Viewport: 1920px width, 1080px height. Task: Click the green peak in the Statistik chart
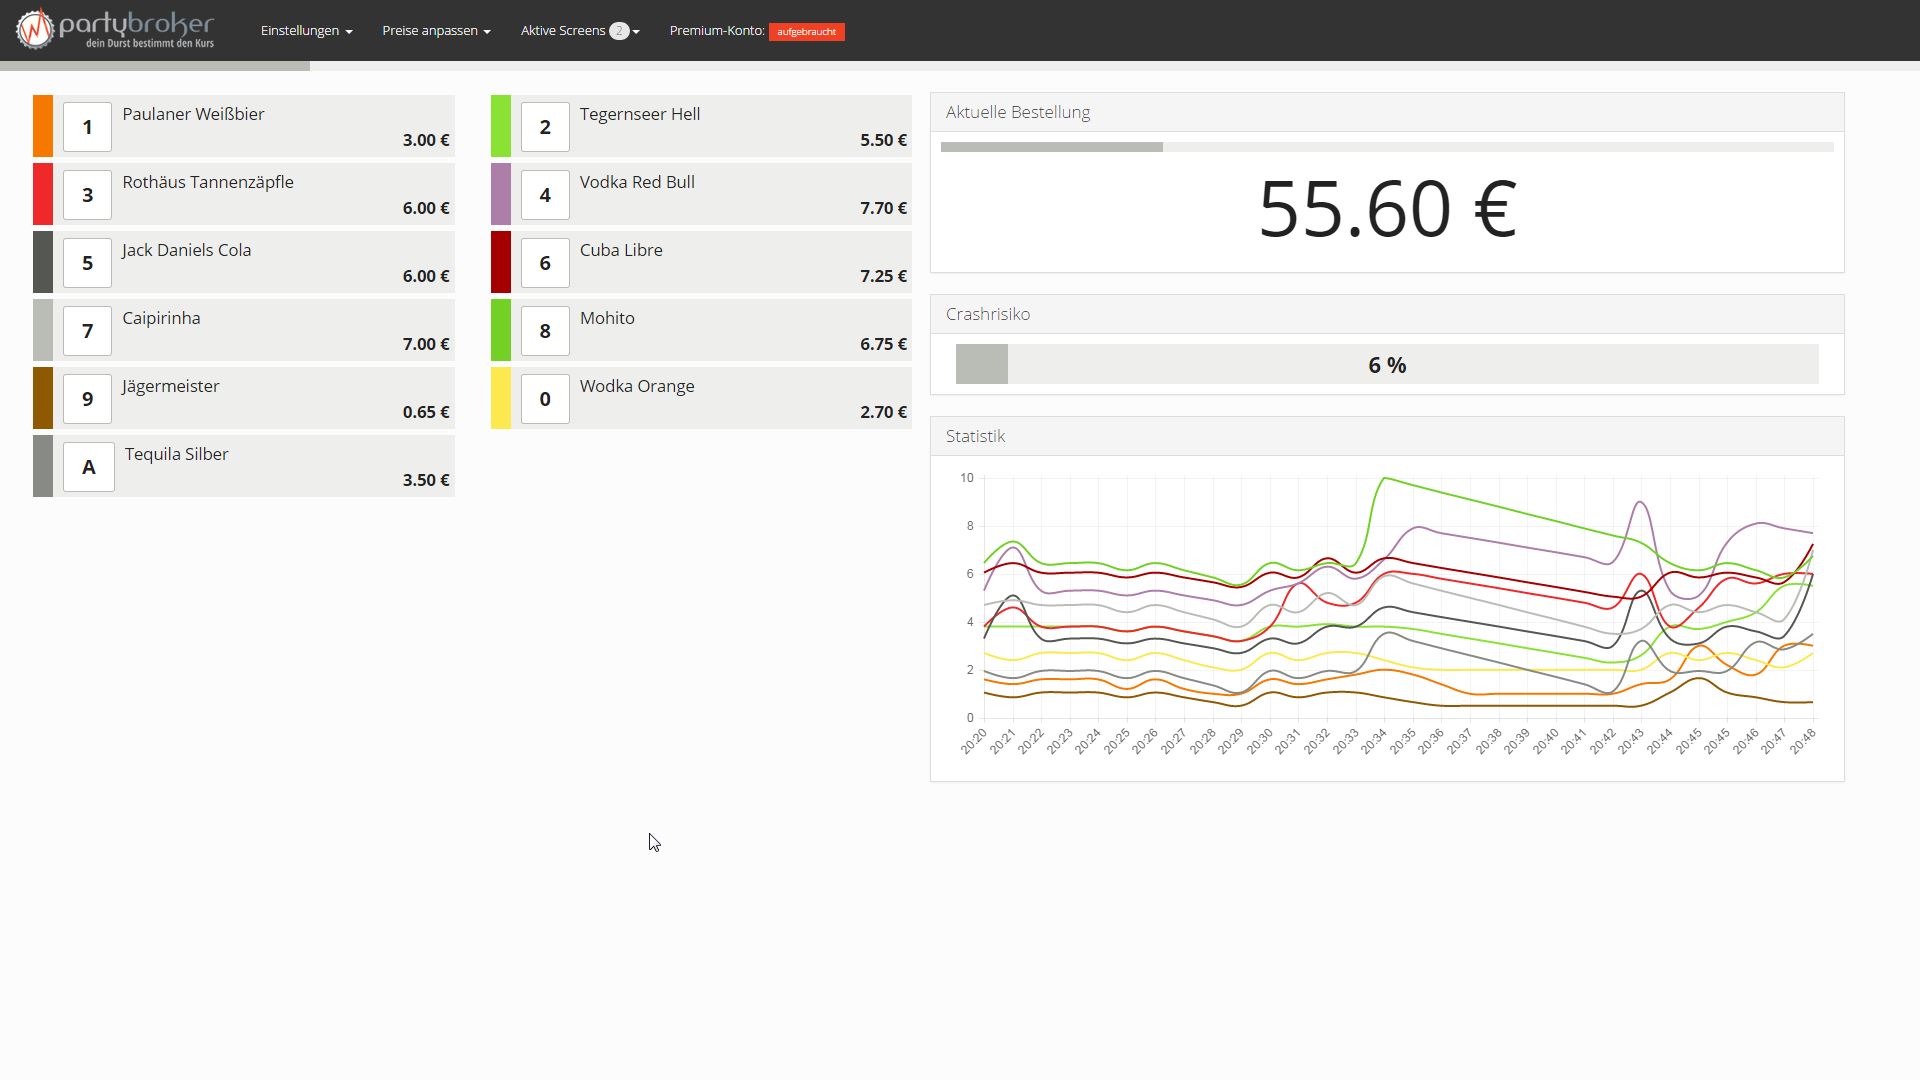coord(1384,478)
